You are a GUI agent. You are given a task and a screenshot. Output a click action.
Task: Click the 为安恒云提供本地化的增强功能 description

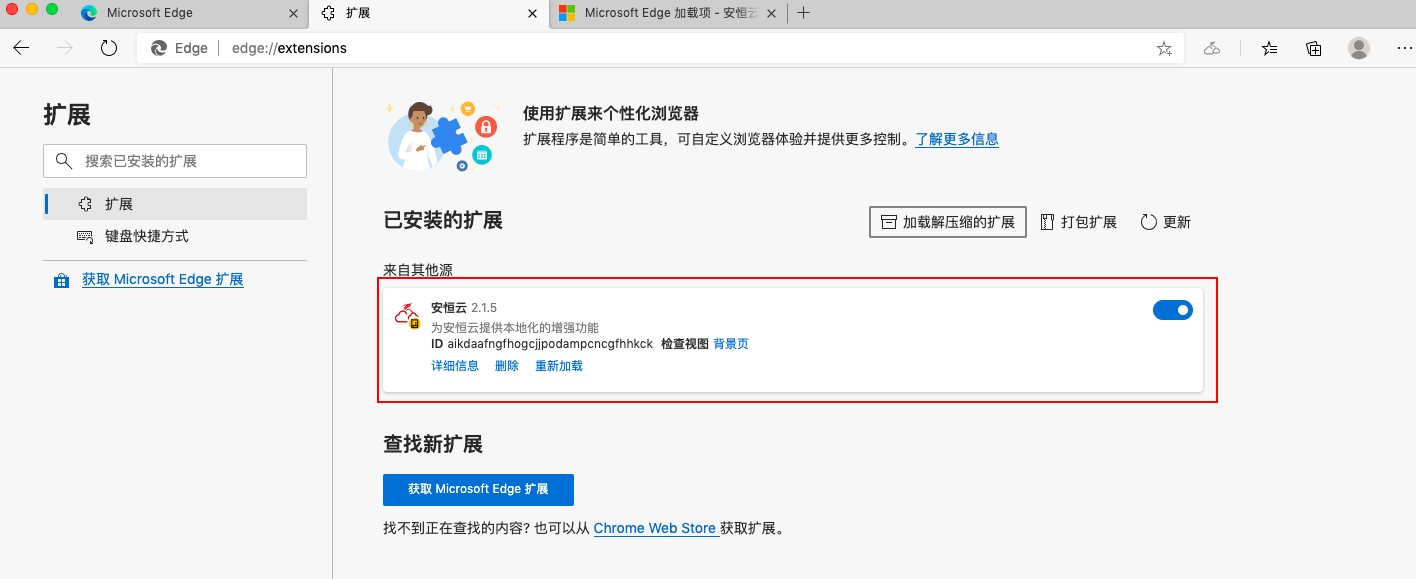click(x=515, y=328)
